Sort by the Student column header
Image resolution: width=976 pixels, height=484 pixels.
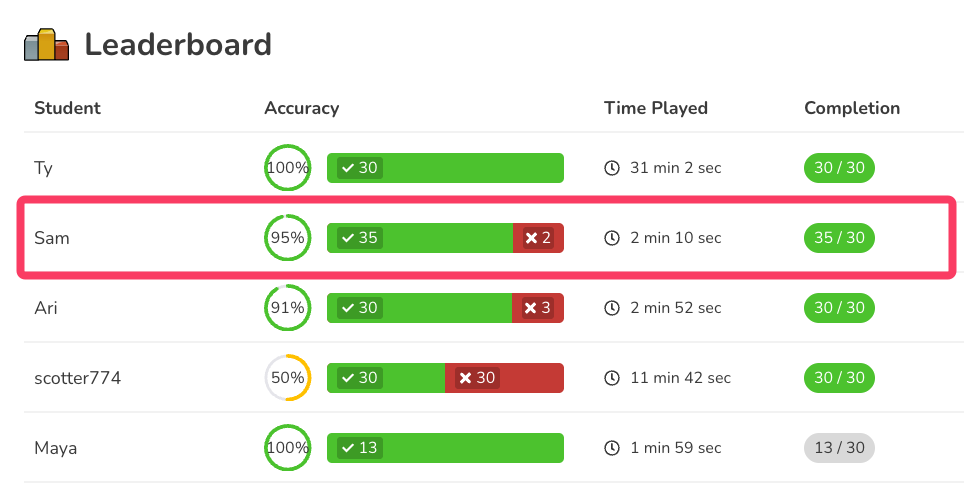tap(67, 108)
